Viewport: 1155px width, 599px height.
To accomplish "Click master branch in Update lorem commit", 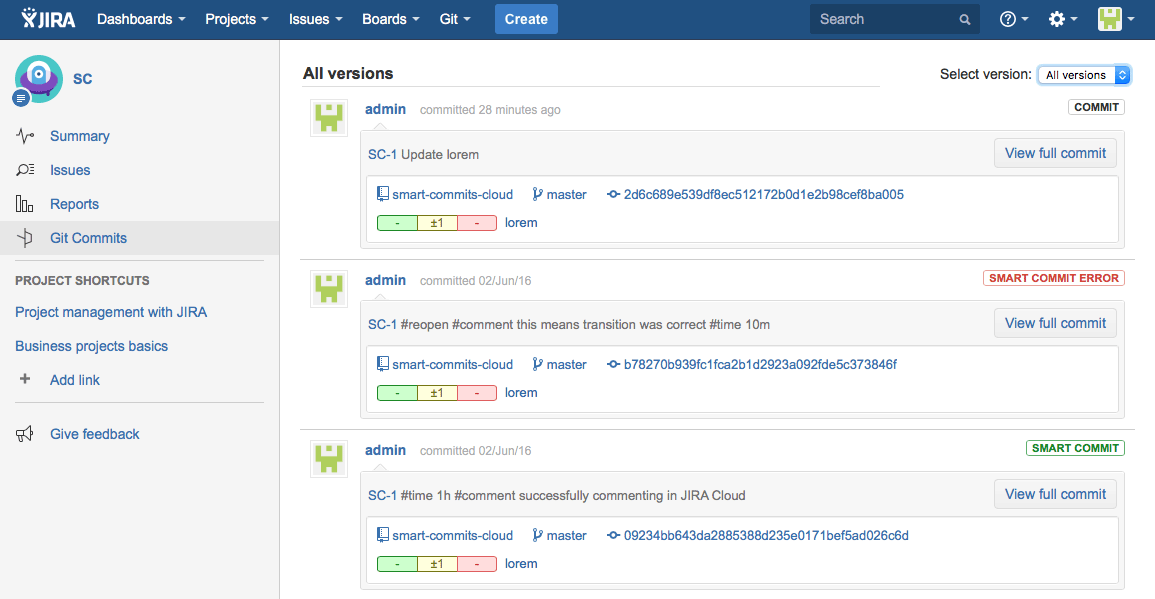I will click(566, 195).
